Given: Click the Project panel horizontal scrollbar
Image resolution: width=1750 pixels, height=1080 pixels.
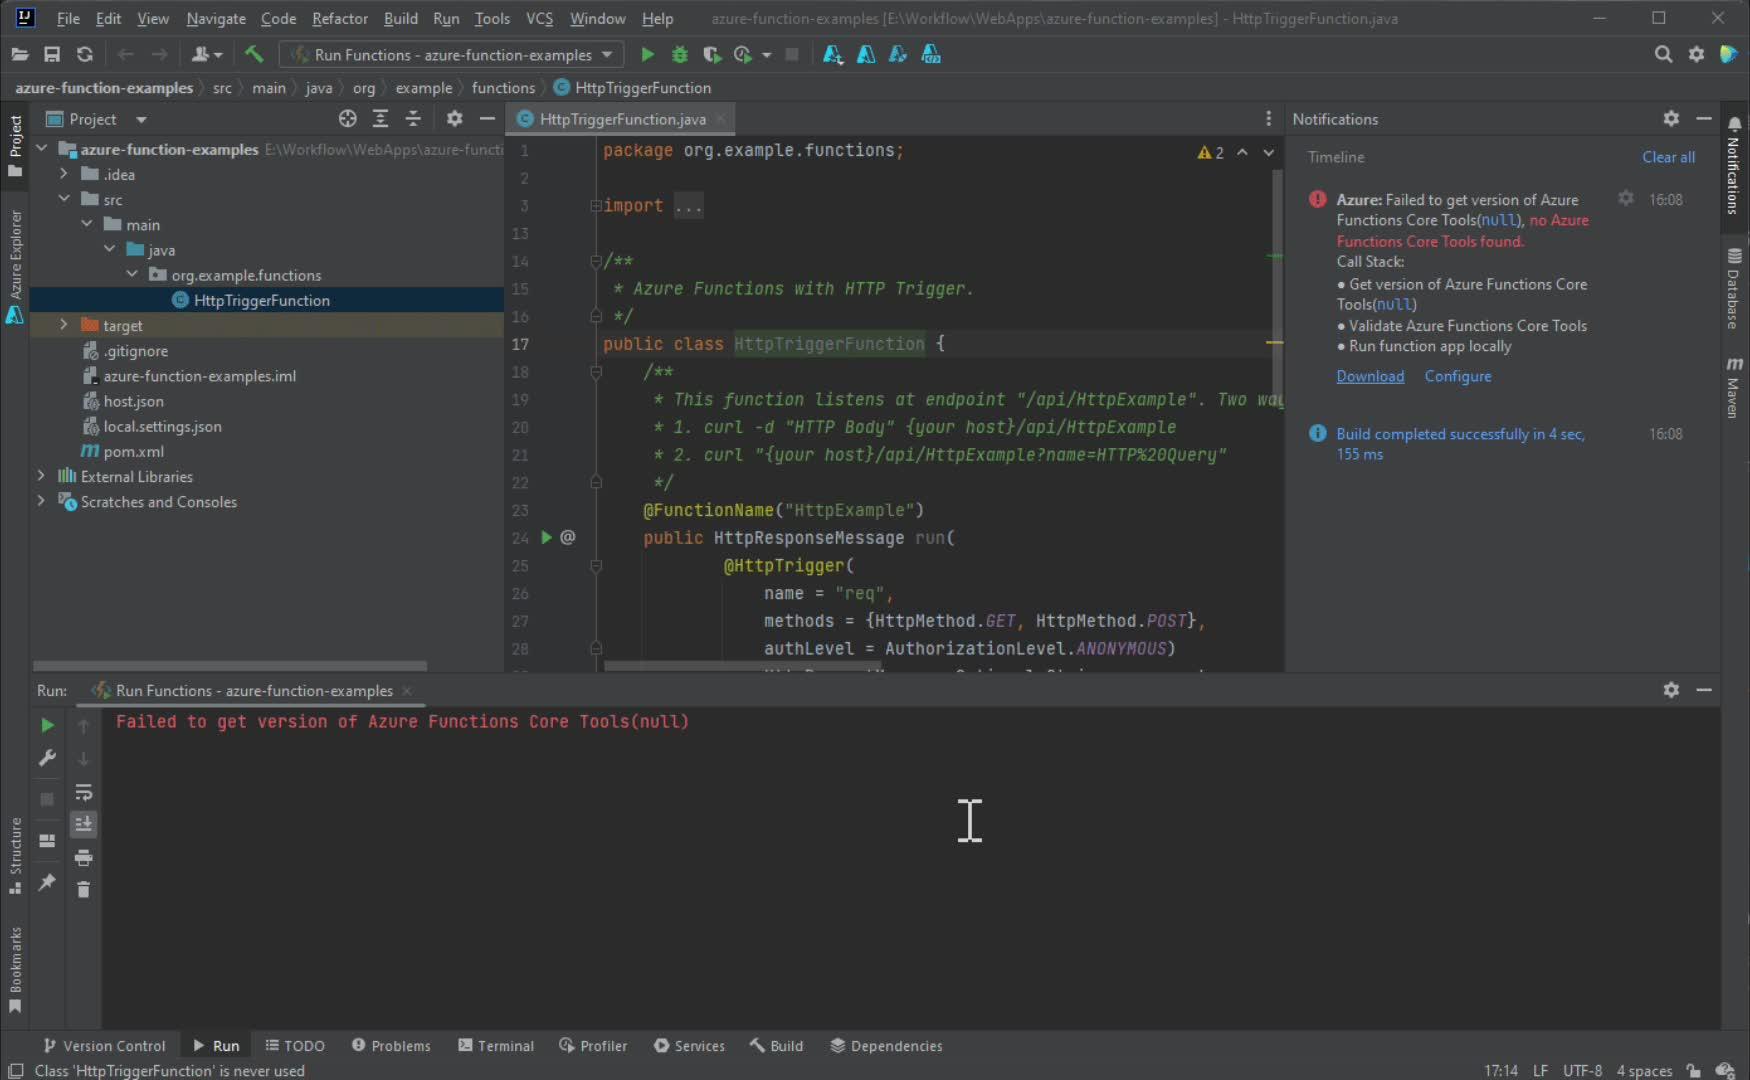Looking at the screenshot, I should tap(230, 666).
